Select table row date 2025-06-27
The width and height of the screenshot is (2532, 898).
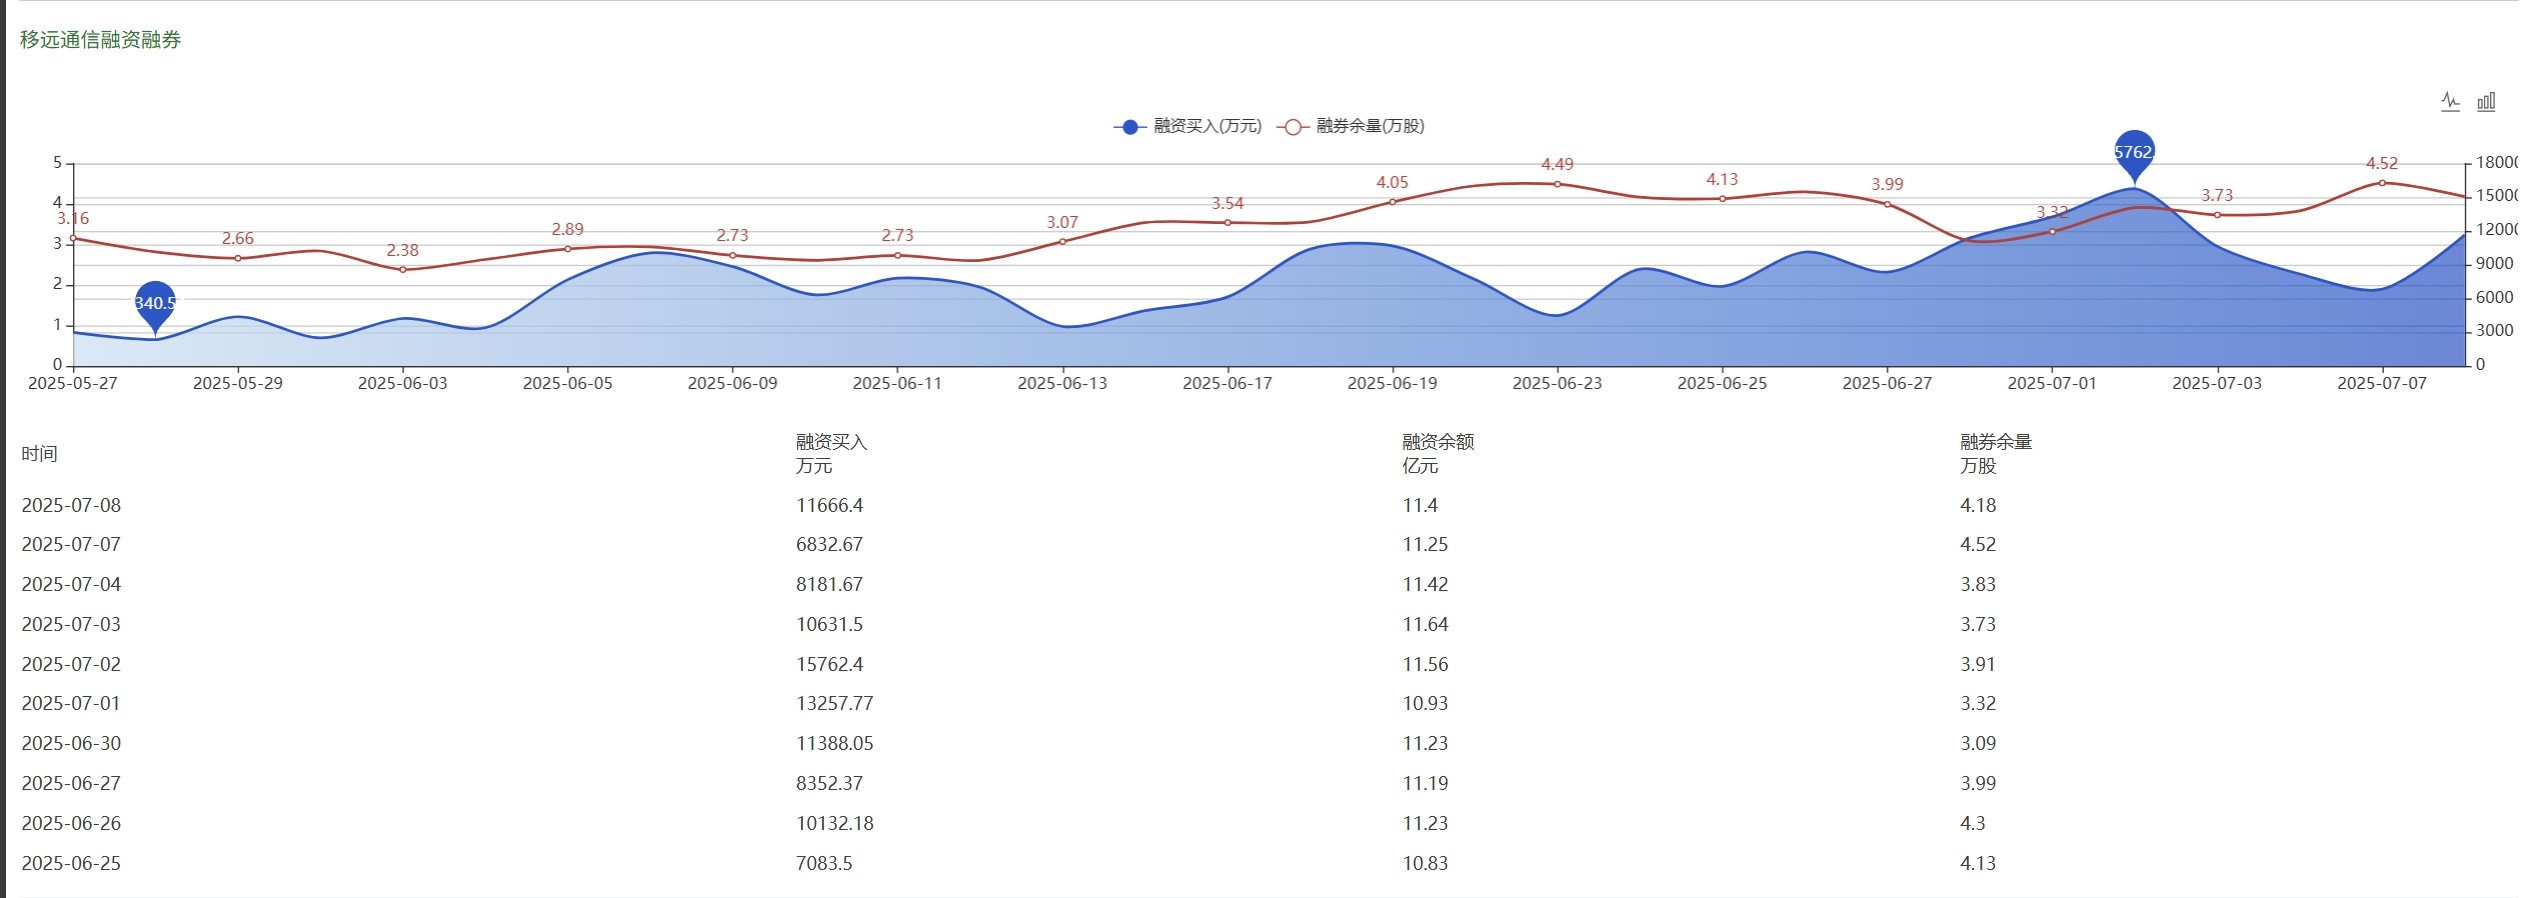[71, 784]
